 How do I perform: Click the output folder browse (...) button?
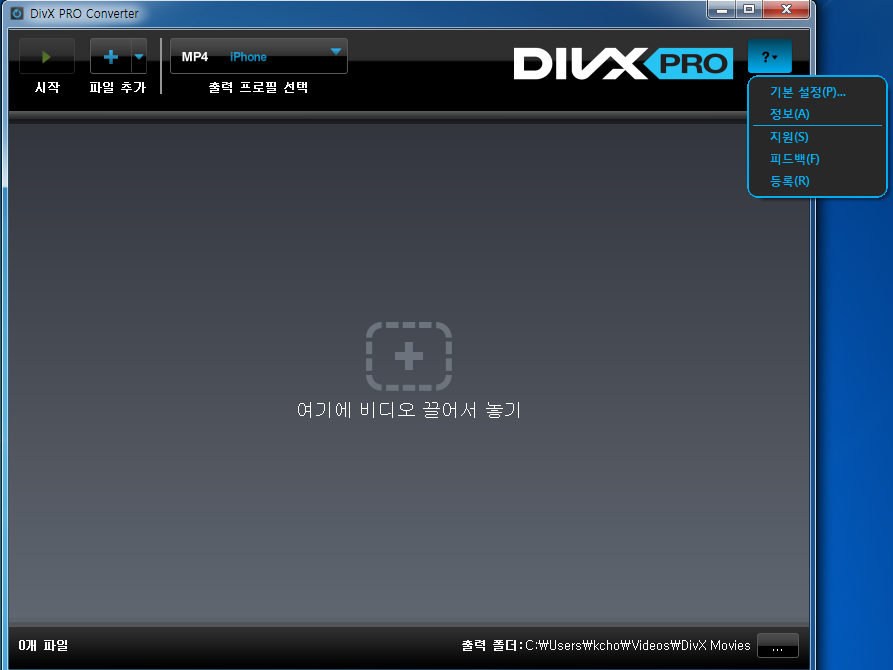pos(777,646)
